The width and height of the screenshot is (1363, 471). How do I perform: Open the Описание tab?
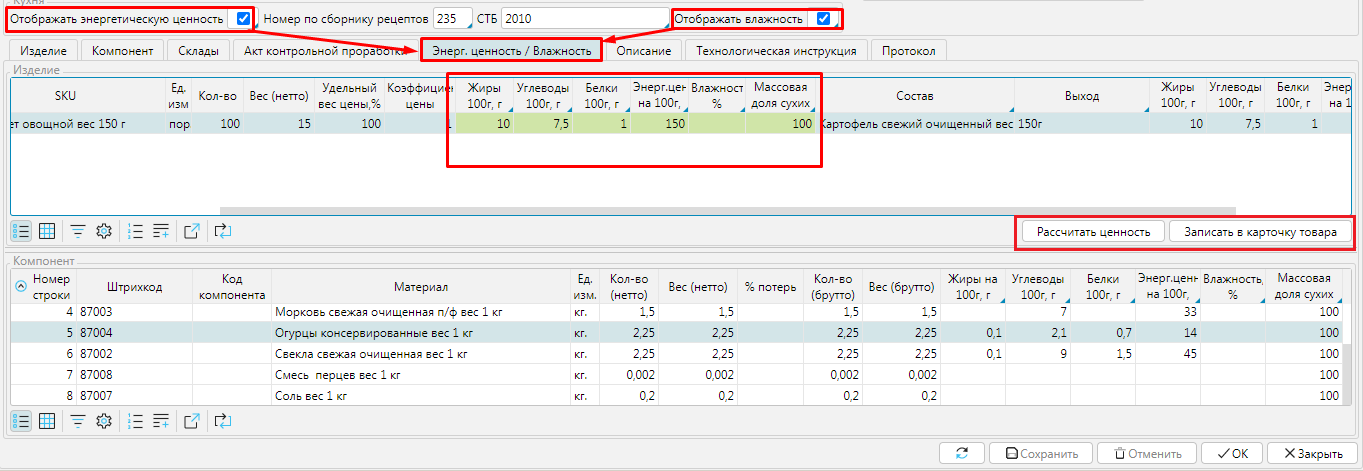pos(643,50)
